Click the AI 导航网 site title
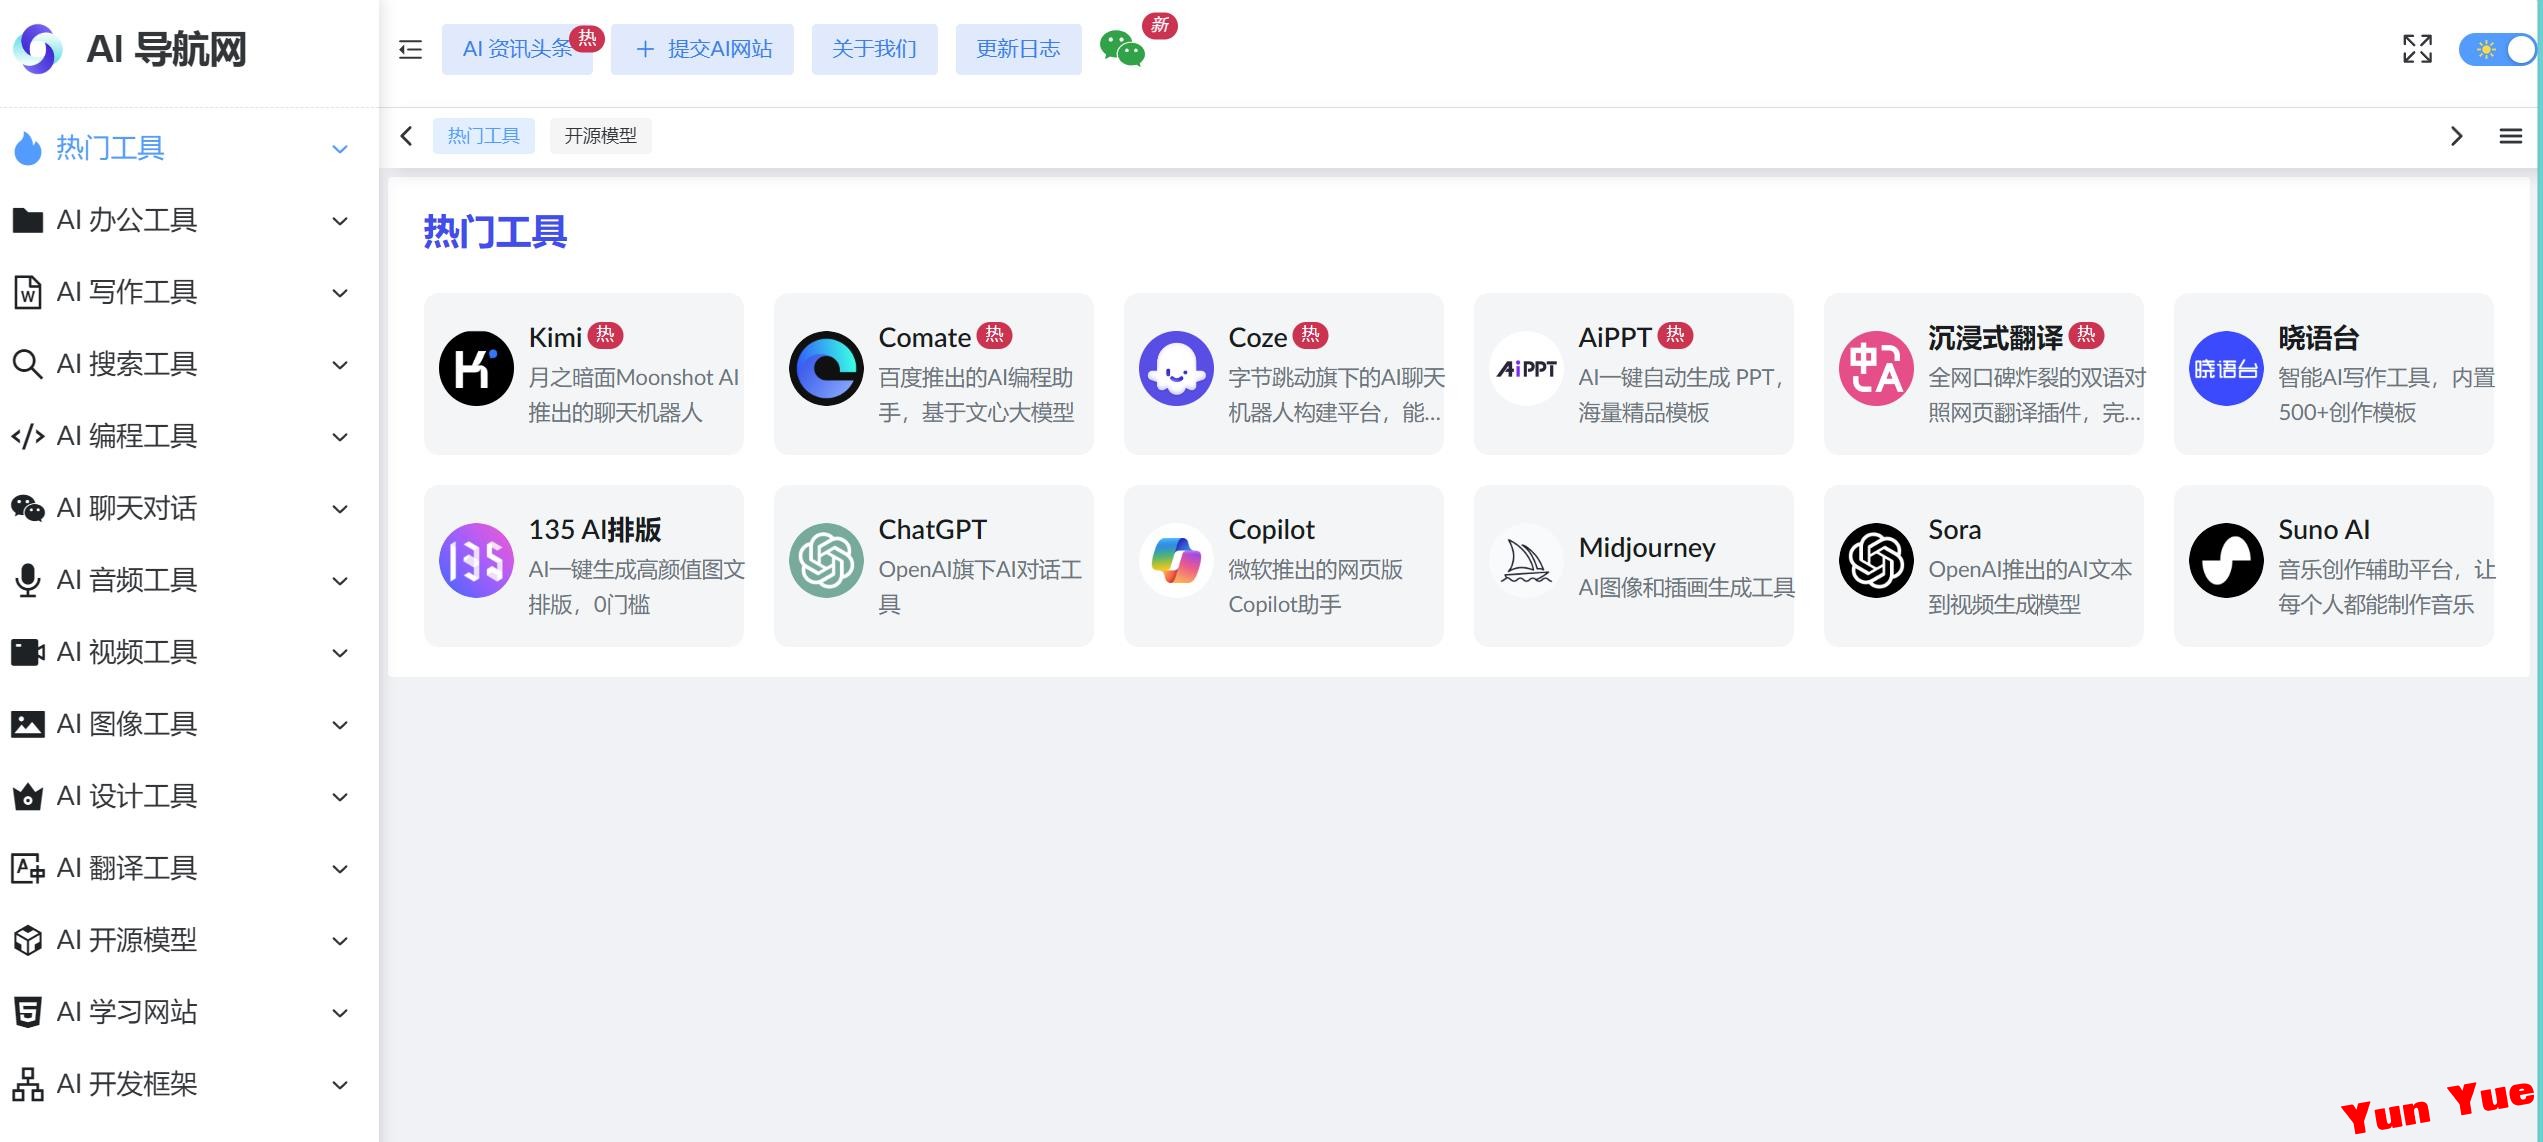Viewport: 2543px width, 1142px height. pos(166,49)
